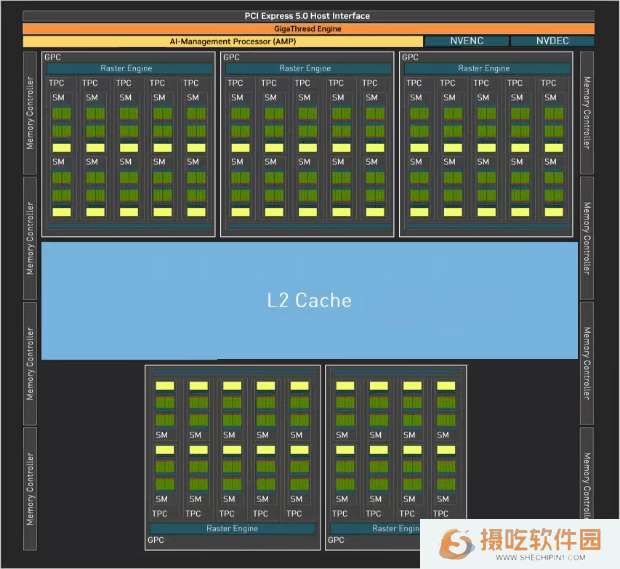Select the orange GigaThread Engine bar
Viewport: 620px width, 569px height.
(308, 29)
